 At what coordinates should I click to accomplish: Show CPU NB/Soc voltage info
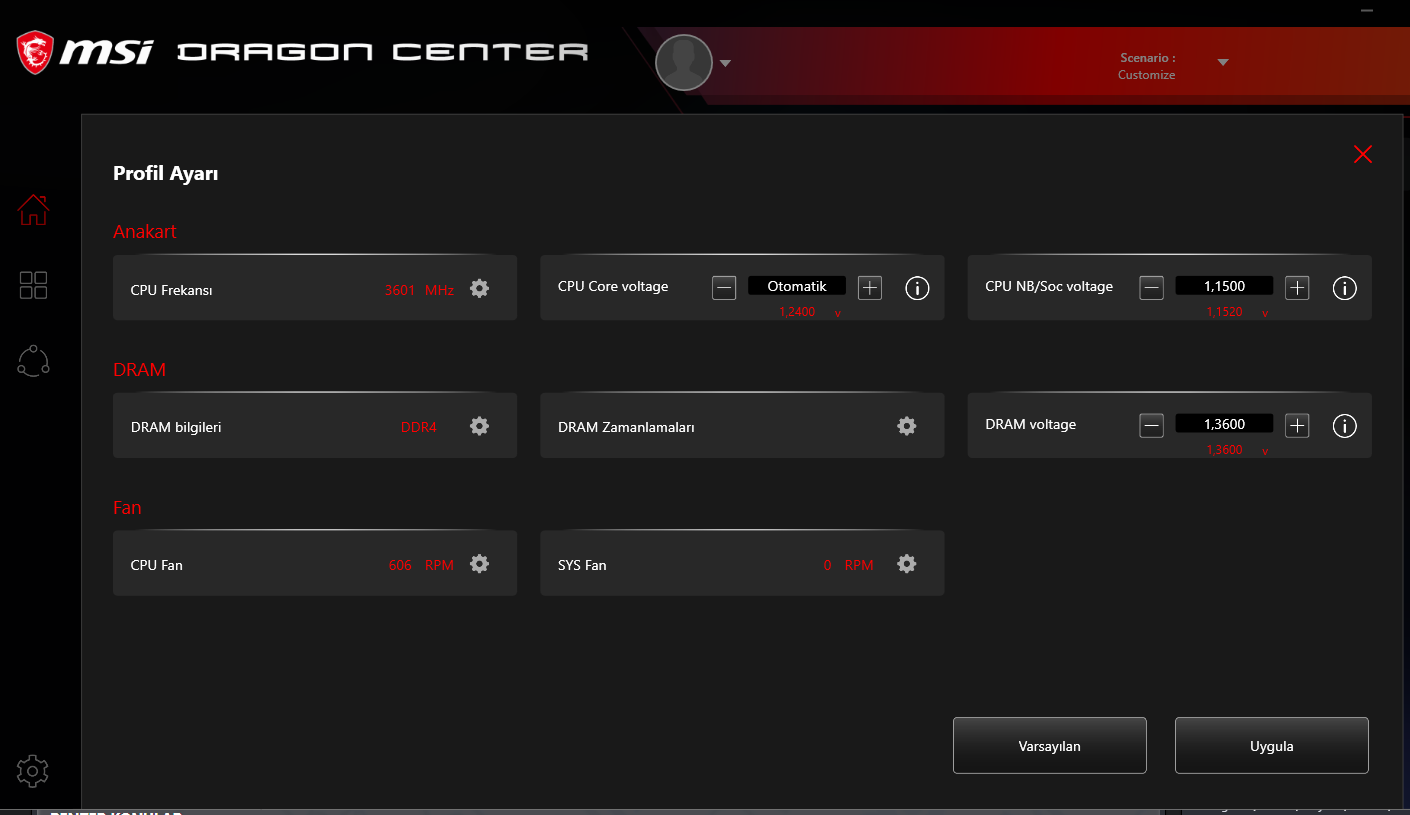coord(1345,288)
